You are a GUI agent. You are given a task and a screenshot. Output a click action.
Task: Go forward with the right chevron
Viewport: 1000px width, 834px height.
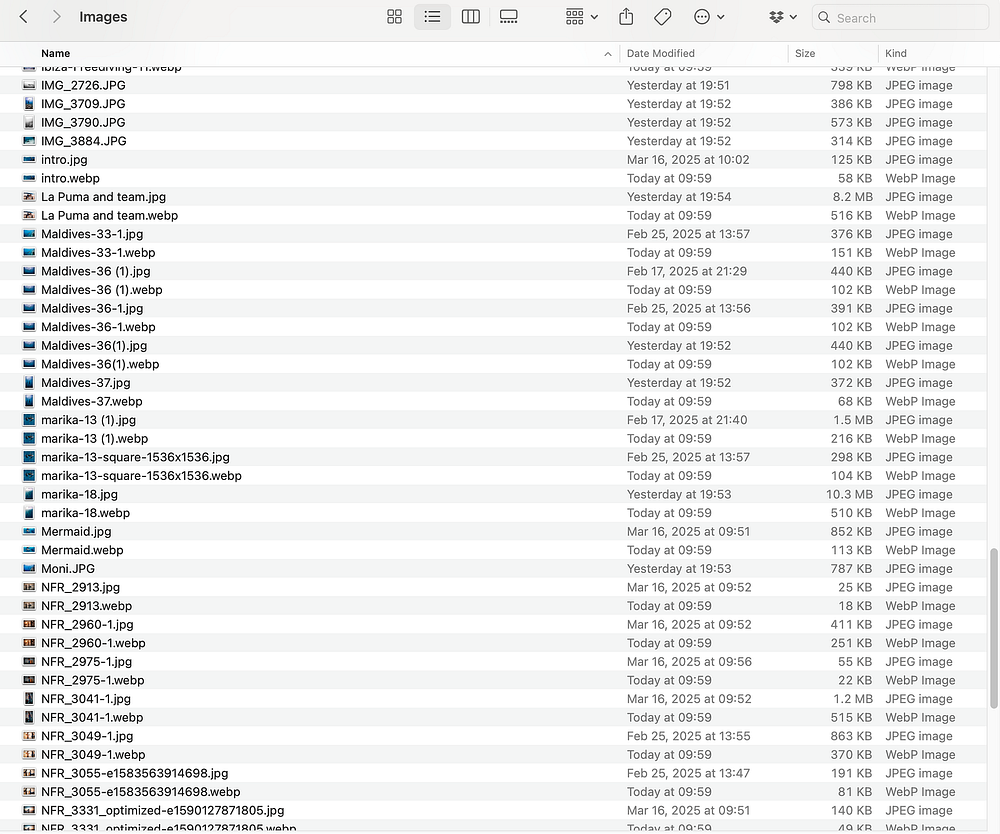click(x=56, y=17)
